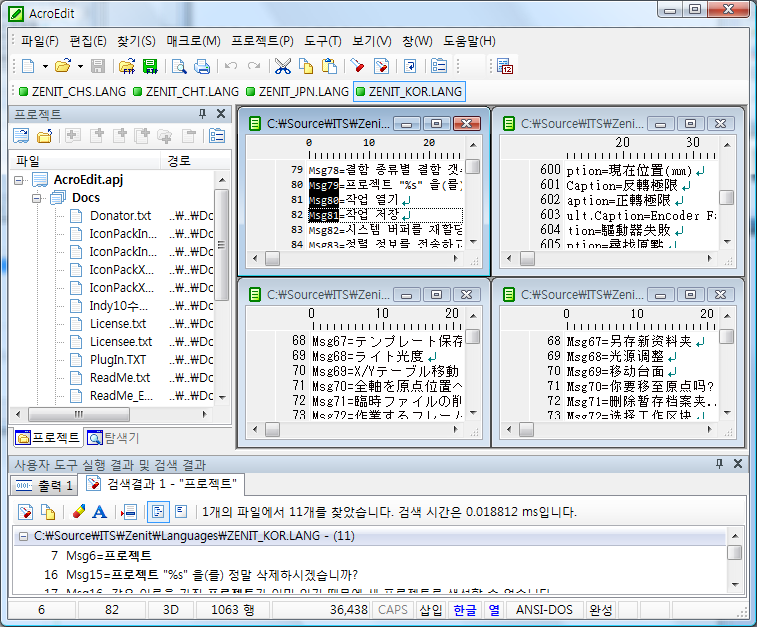Click project panel properties list icon

[x=217, y=136]
